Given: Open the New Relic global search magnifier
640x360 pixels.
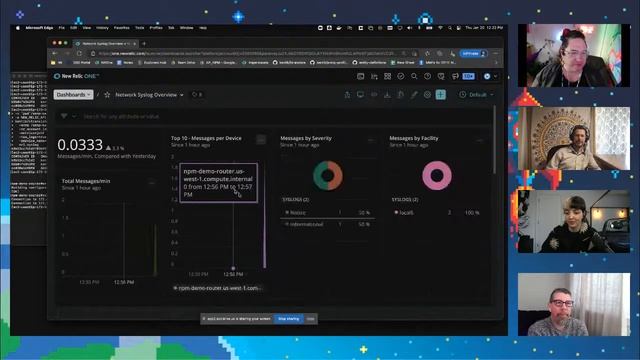Looking at the screenshot, I should pyautogui.click(x=414, y=76).
